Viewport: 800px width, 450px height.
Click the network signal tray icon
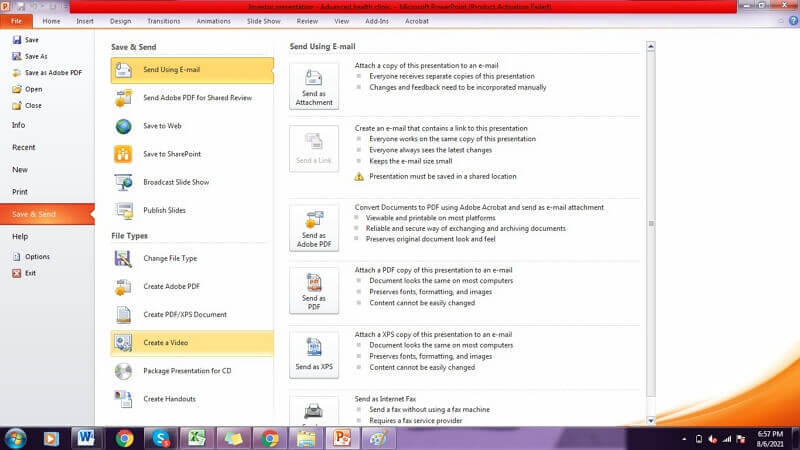pos(727,439)
